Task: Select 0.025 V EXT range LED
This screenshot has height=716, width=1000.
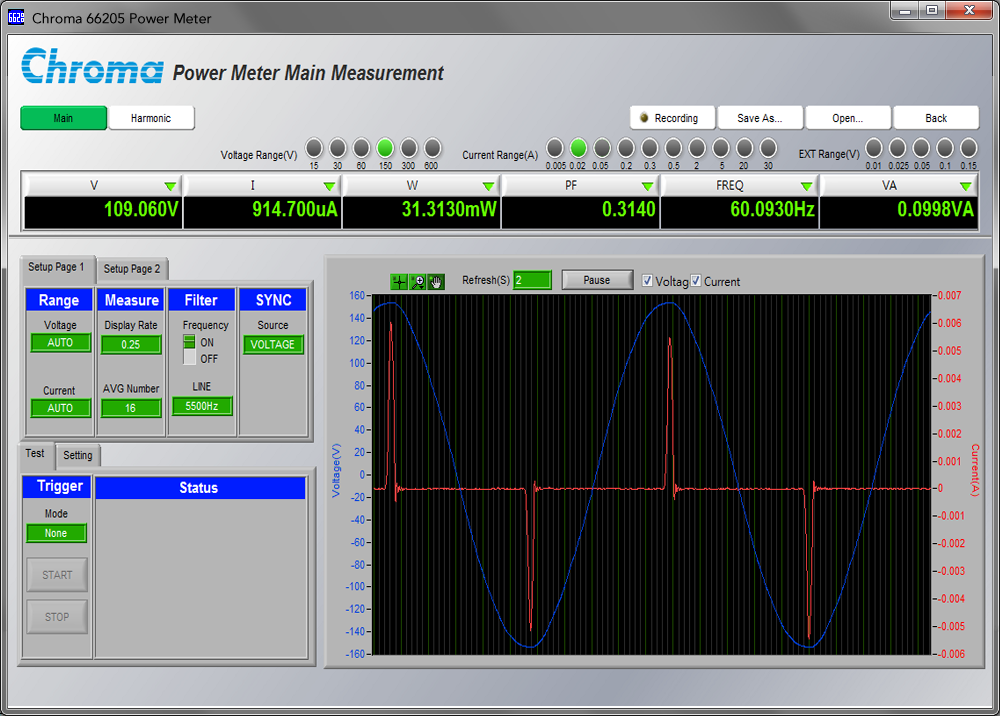Action: (897, 148)
